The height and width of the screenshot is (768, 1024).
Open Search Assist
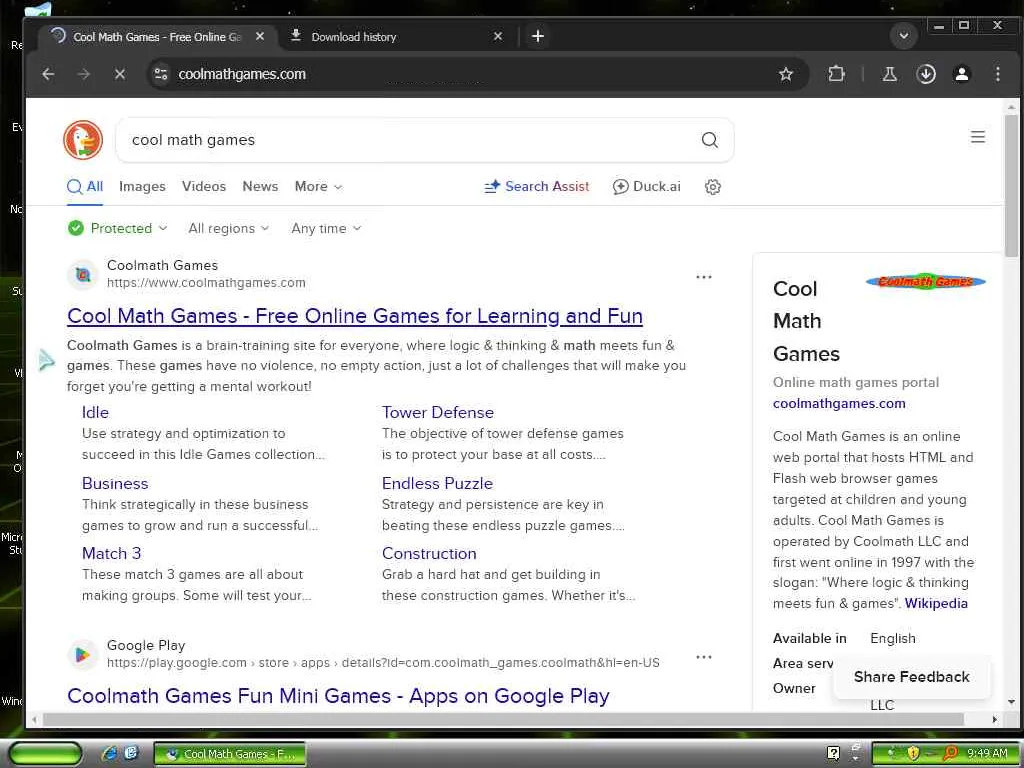coord(536,187)
